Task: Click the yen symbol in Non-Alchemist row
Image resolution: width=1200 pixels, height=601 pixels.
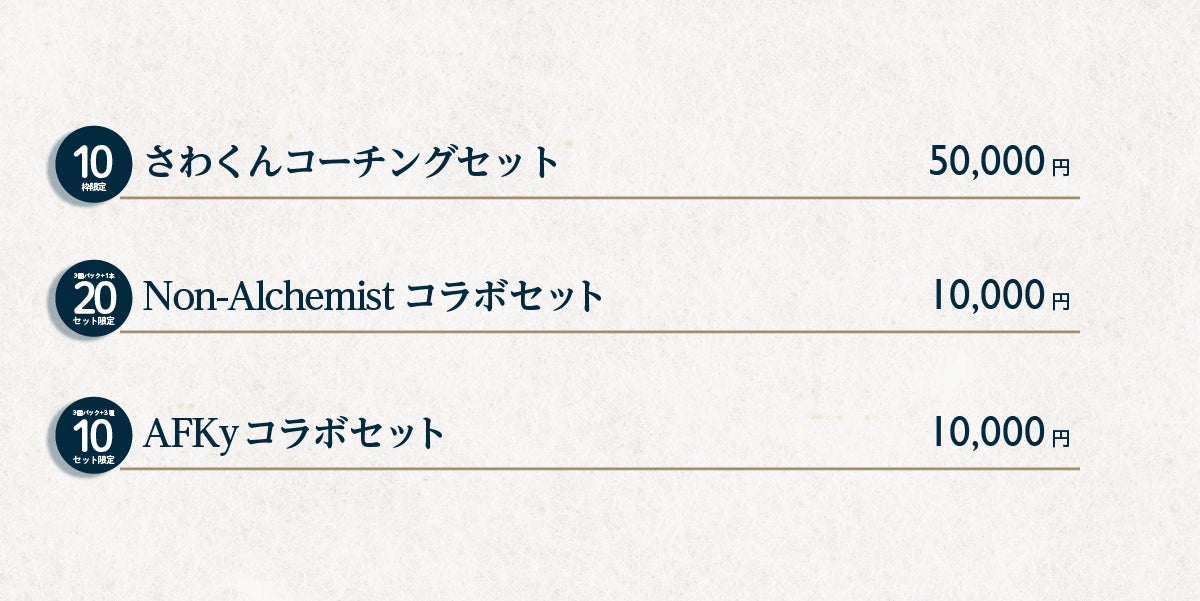Action: coord(1061,300)
